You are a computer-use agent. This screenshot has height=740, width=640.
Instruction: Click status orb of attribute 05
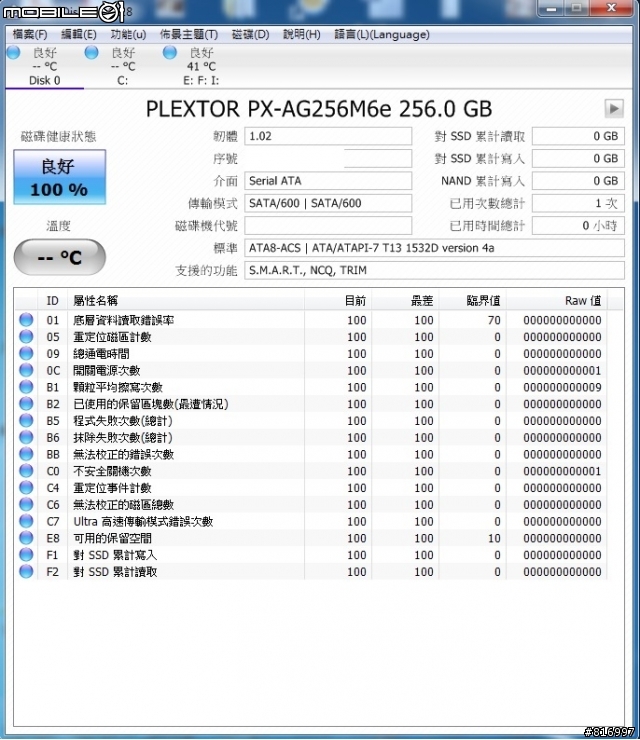26,336
